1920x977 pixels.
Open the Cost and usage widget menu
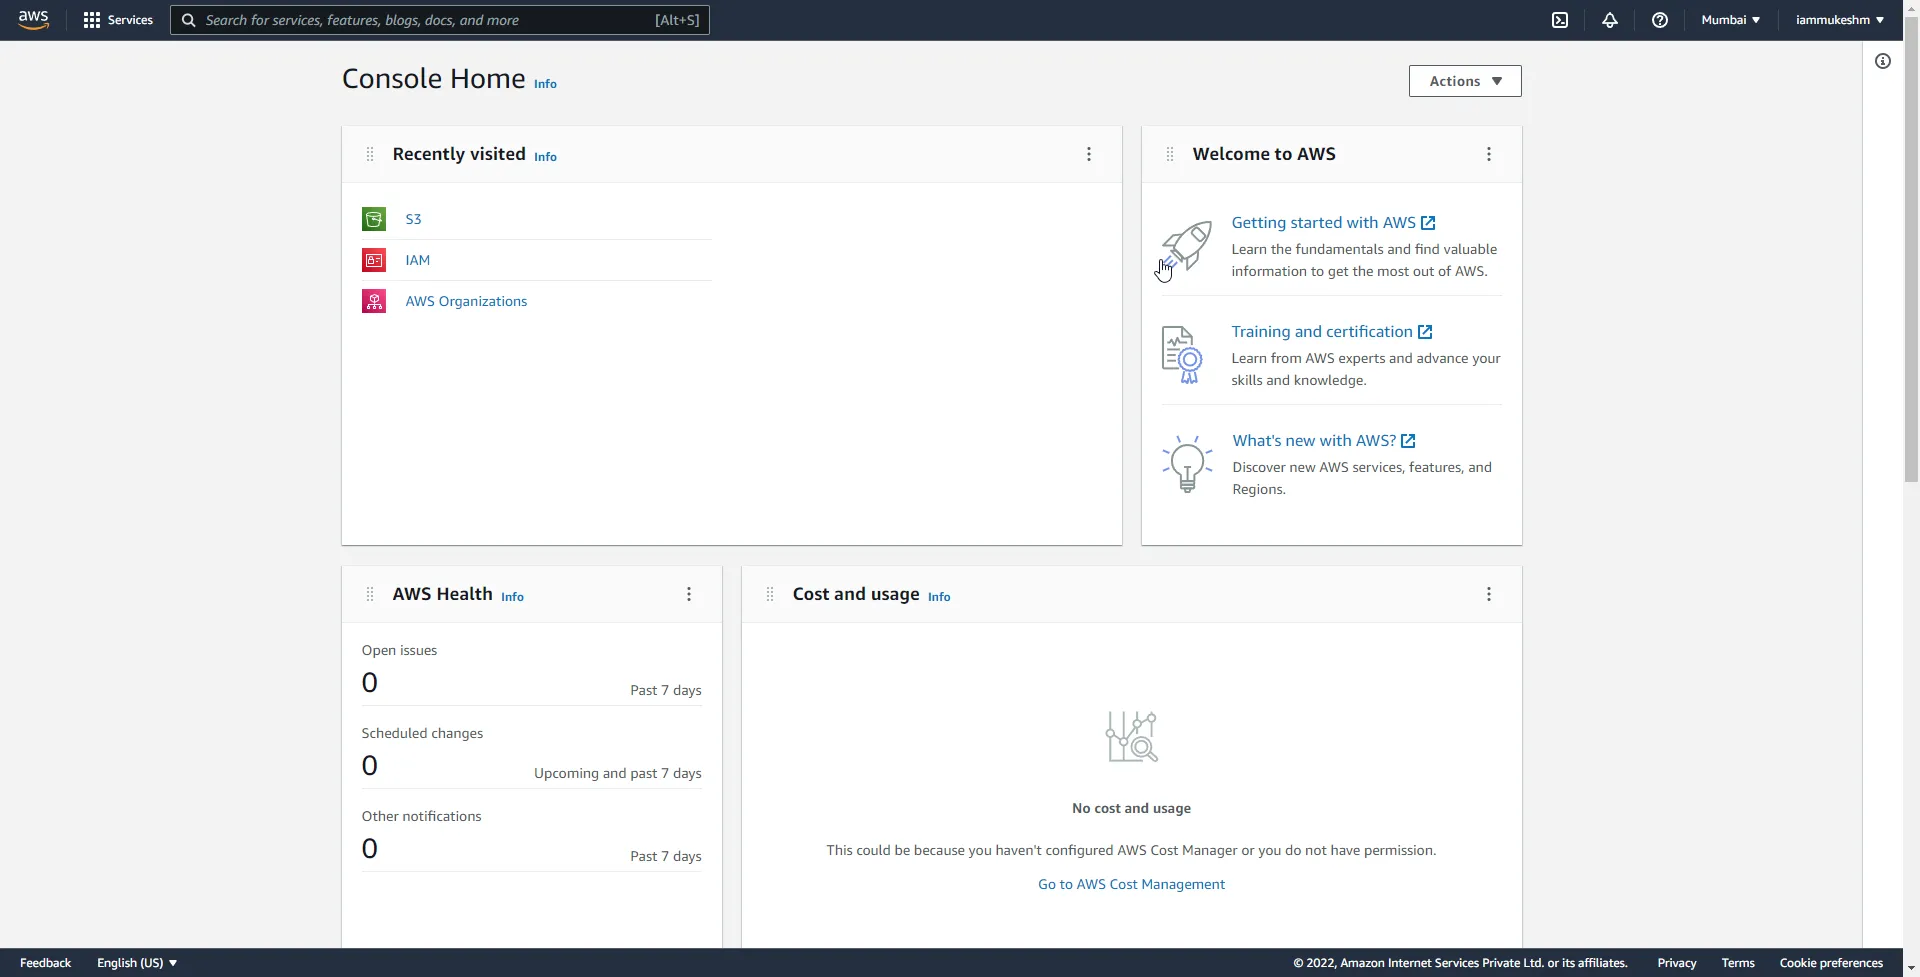coord(1488,592)
